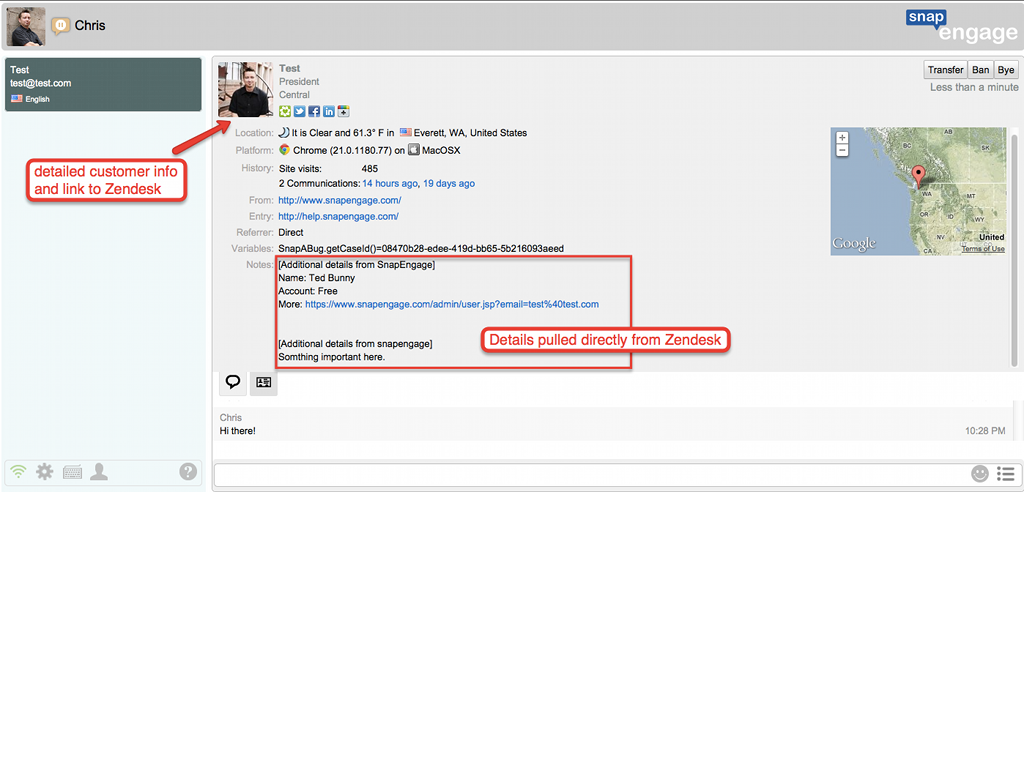Open settings with the gear icon

(45, 472)
